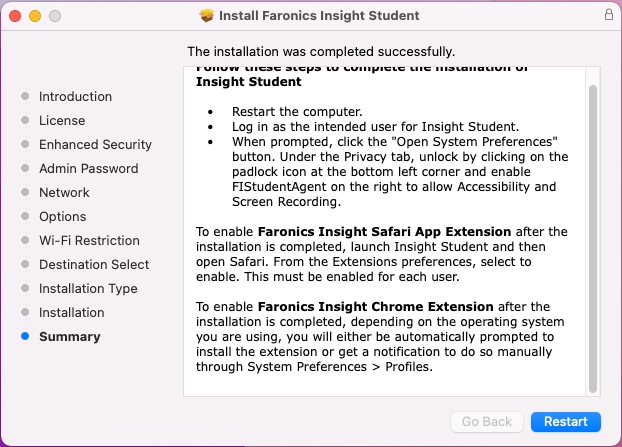Click the greyed-out Go Back button
Viewport: 622px width, 447px height.
[487, 422]
